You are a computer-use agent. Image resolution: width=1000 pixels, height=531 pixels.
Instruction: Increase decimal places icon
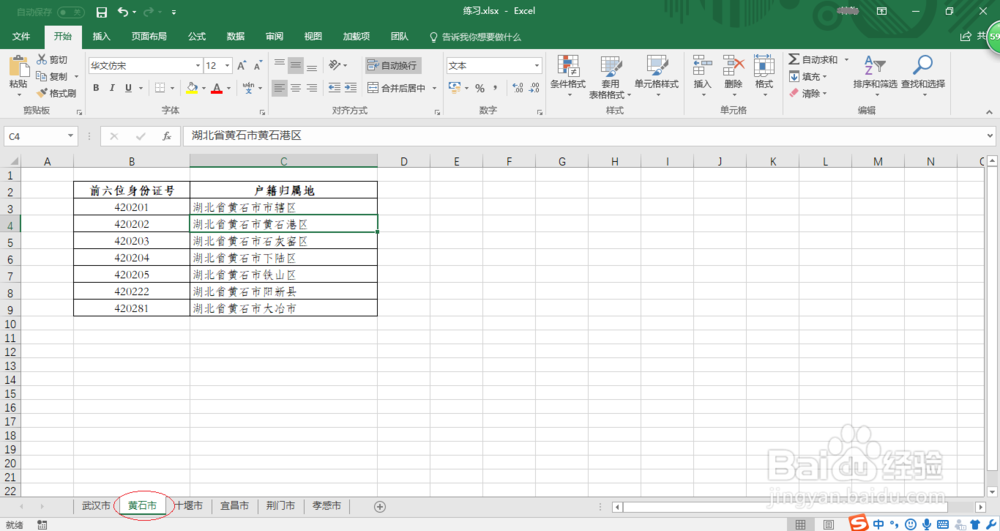click(517, 88)
